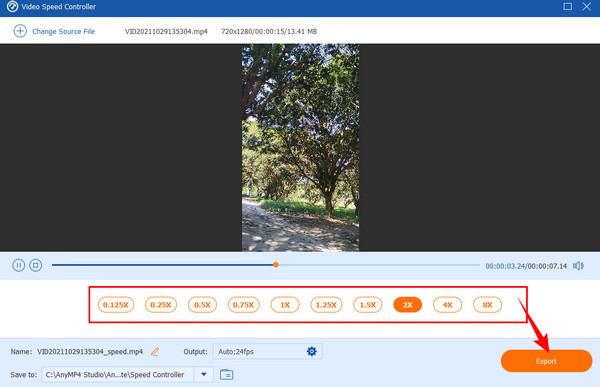
Task: Stop the video playback
Action: point(36,265)
